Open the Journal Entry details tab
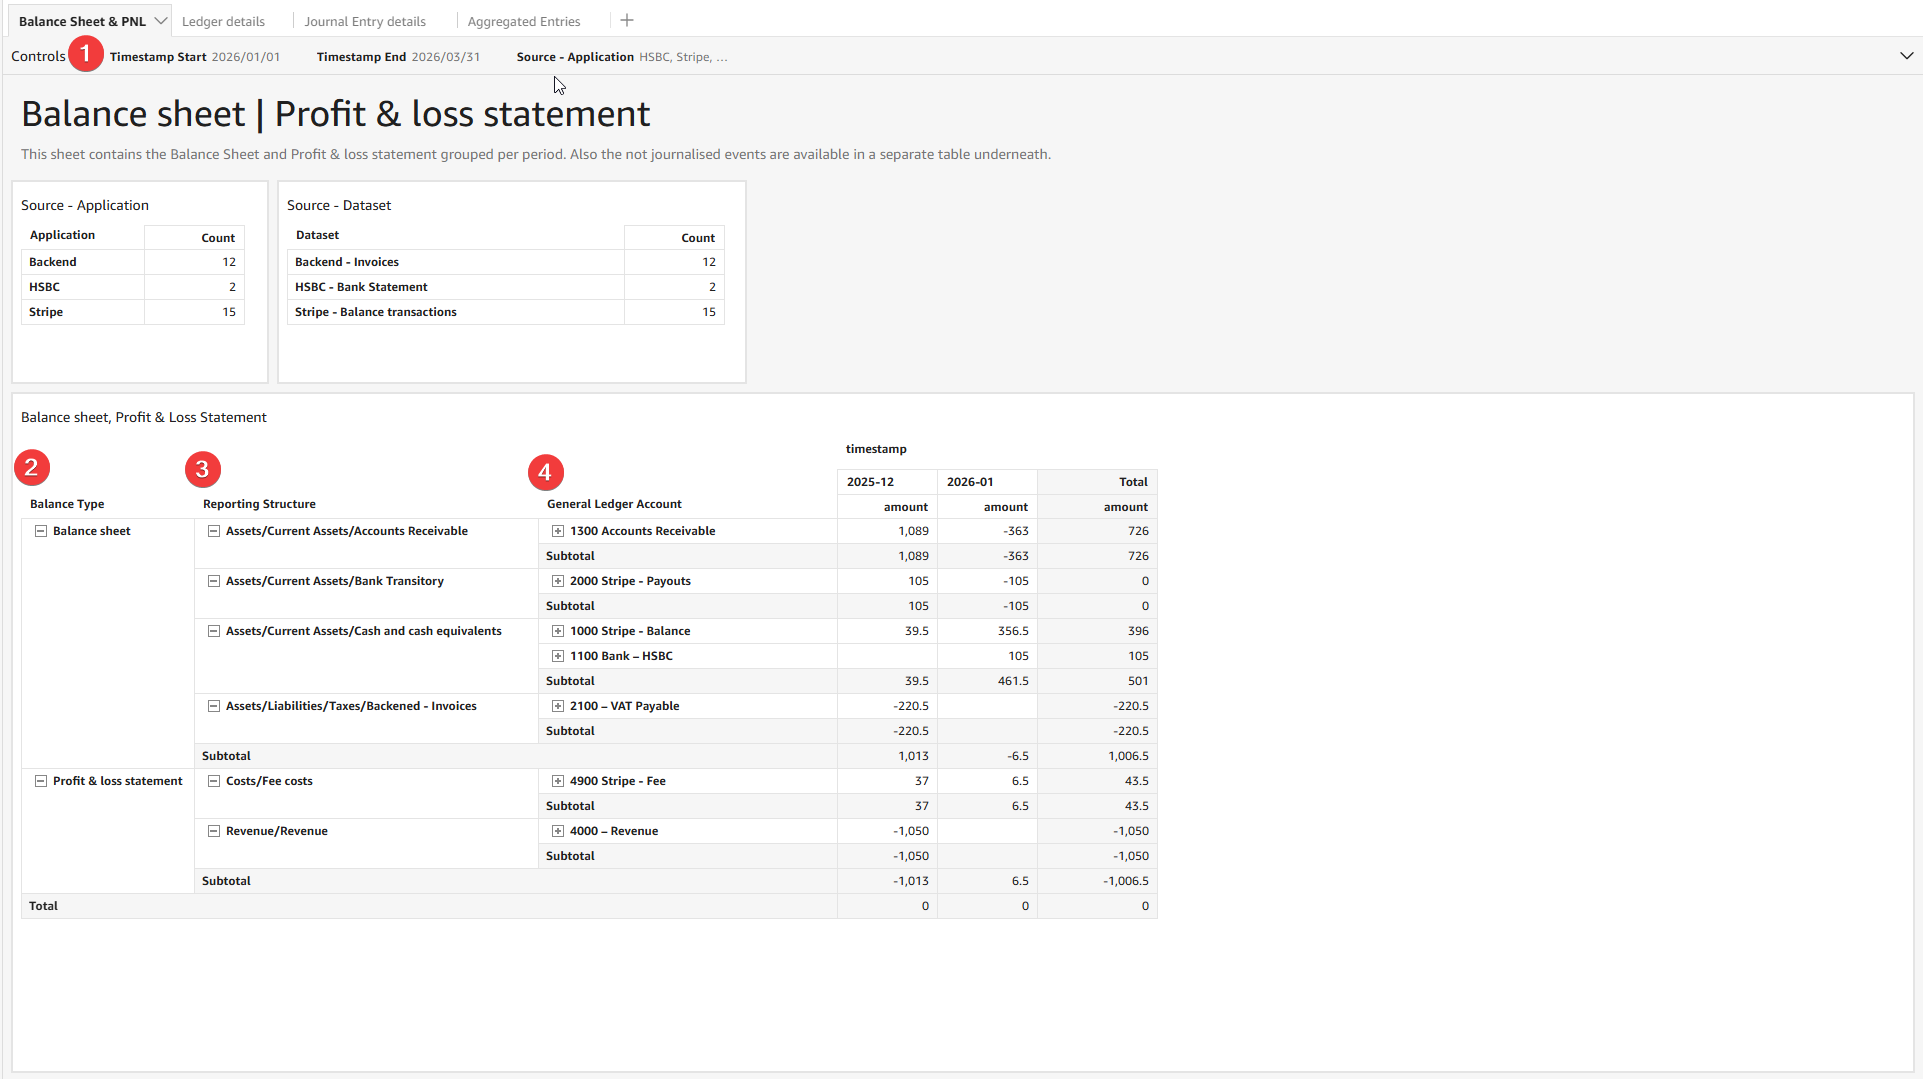The image size is (1923, 1079). 365,21
